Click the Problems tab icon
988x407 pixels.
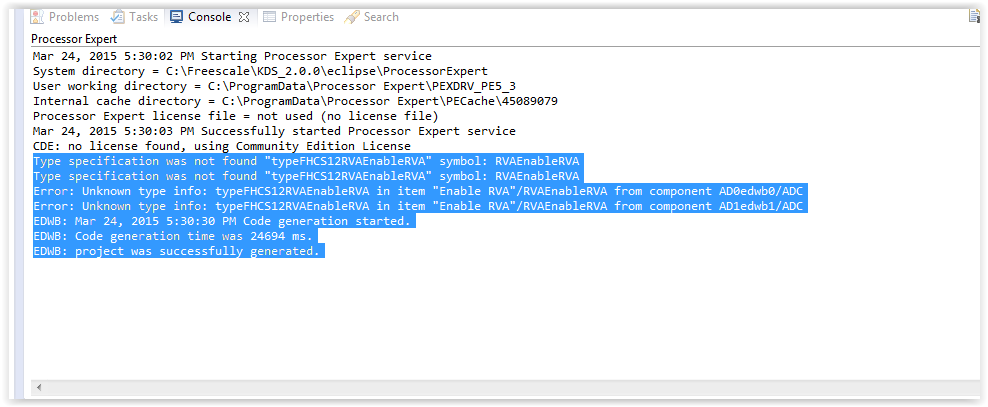[x=38, y=17]
